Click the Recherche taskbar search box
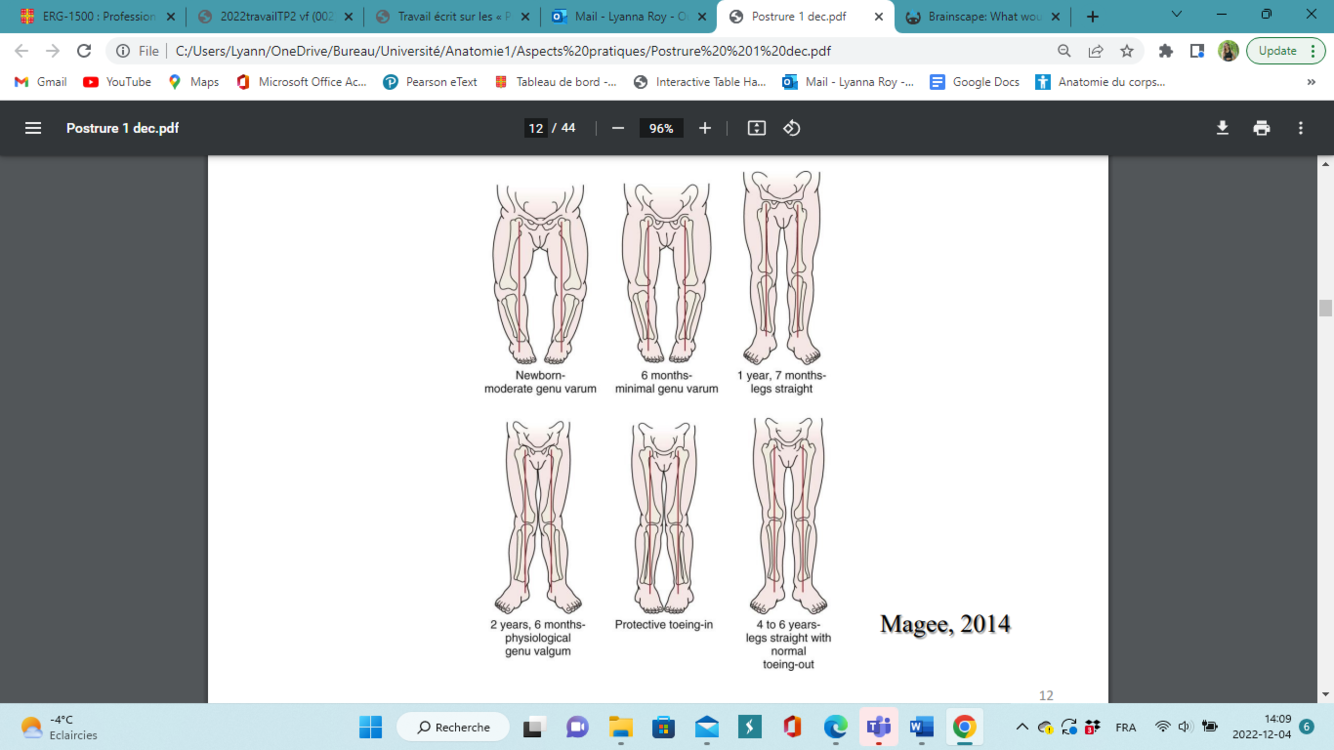The image size is (1334, 750). 453,727
